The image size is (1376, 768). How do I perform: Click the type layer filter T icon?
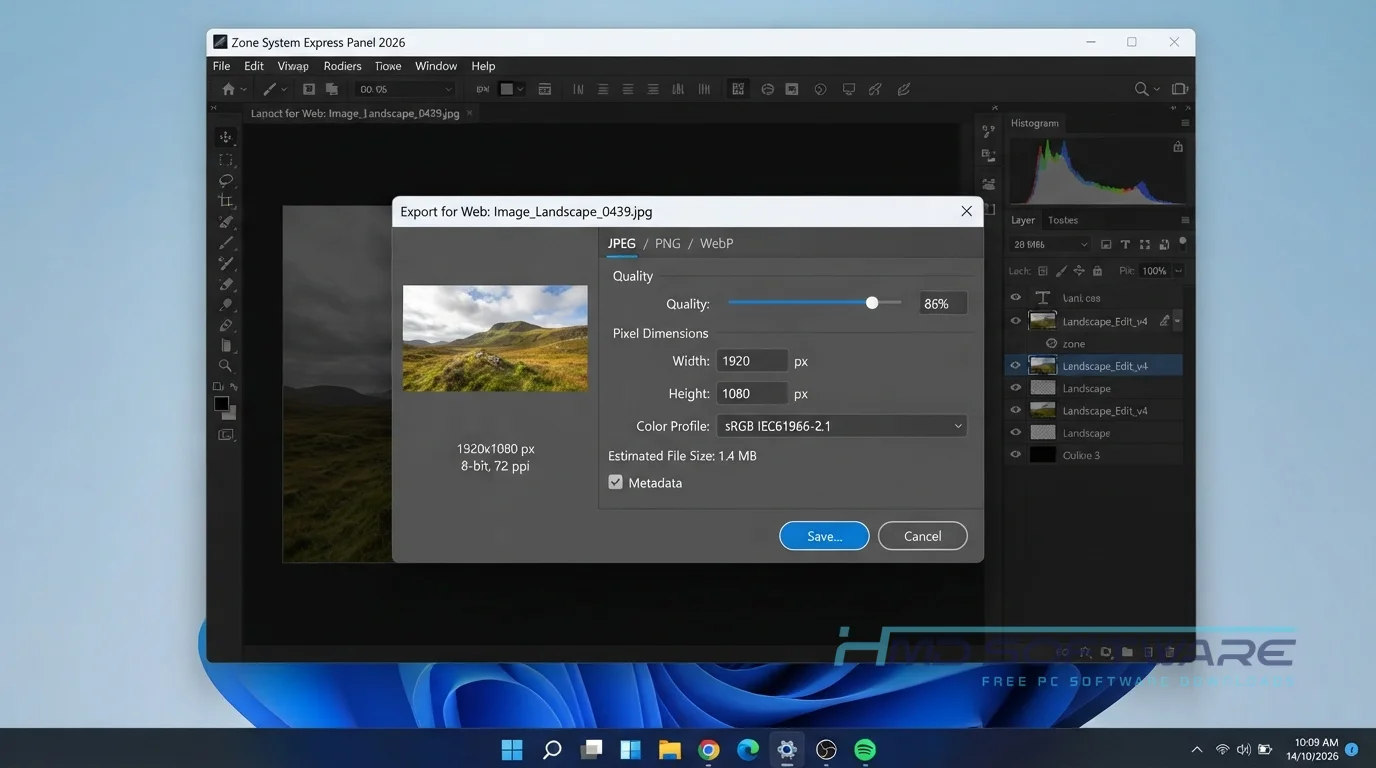click(x=1125, y=244)
